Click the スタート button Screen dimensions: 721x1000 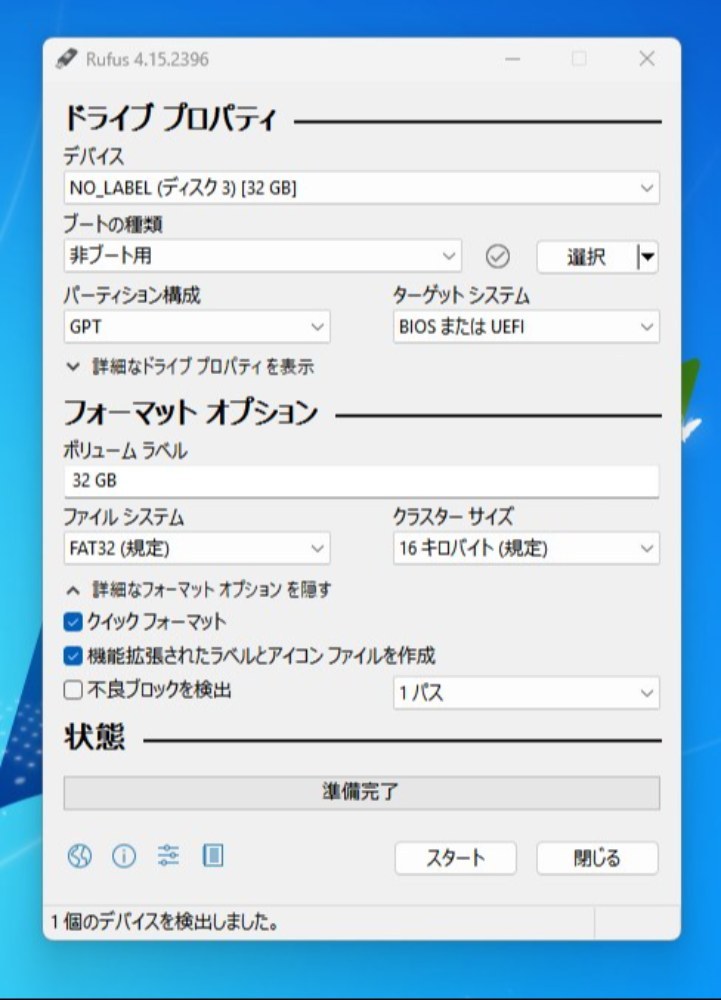455,858
